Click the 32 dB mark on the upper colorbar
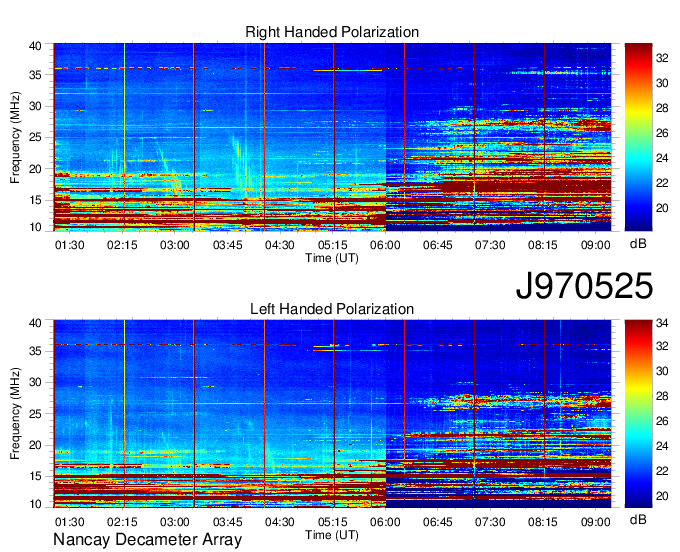 [662, 58]
